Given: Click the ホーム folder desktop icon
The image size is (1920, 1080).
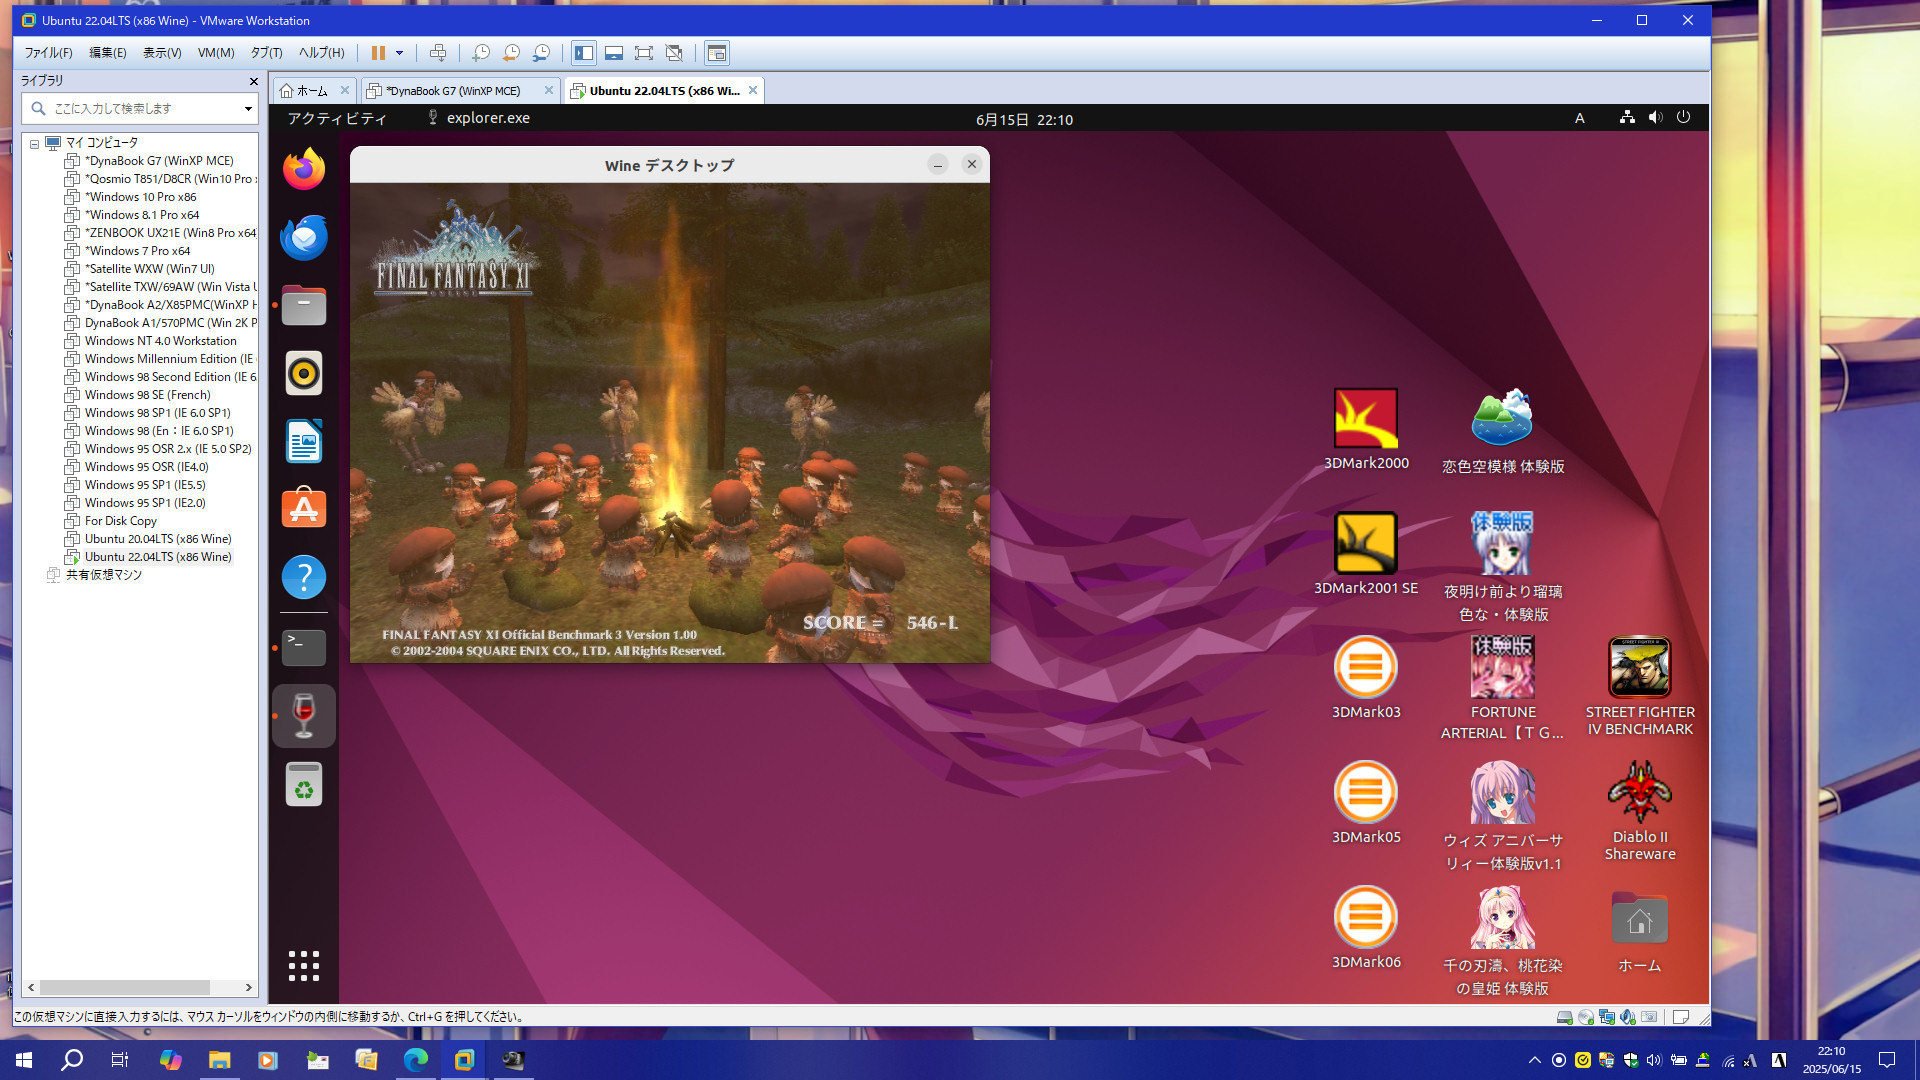Looking at the screenshot, I should pos(1640,932).
